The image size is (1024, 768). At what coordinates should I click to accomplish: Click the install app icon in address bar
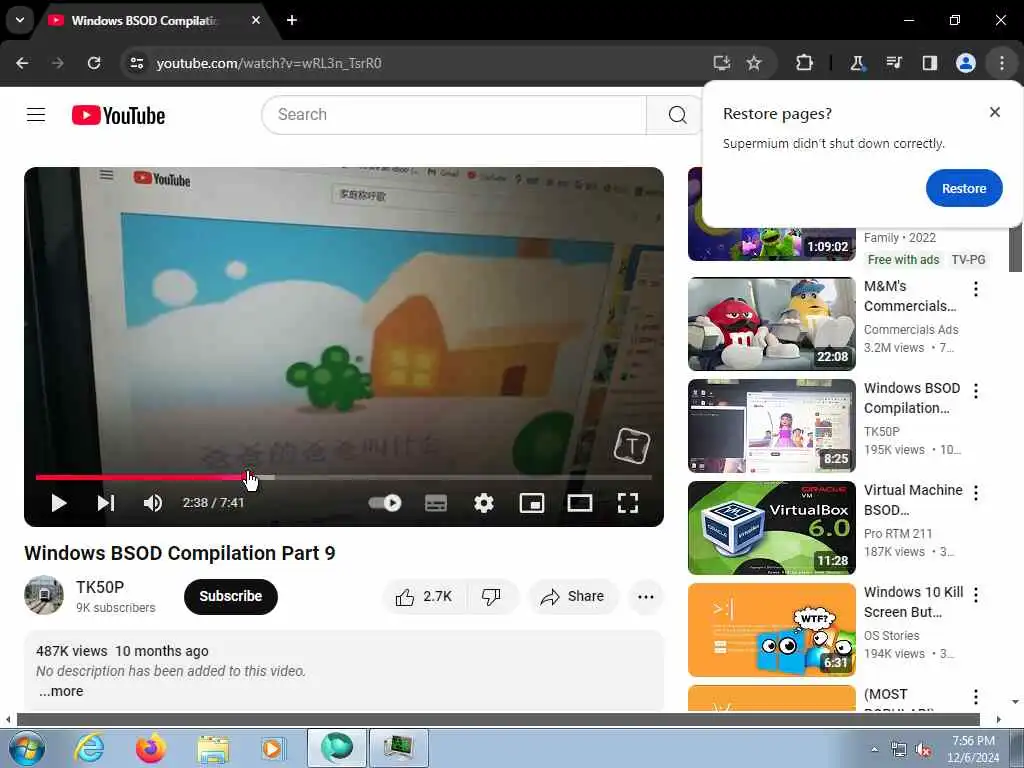coord(721,63)
